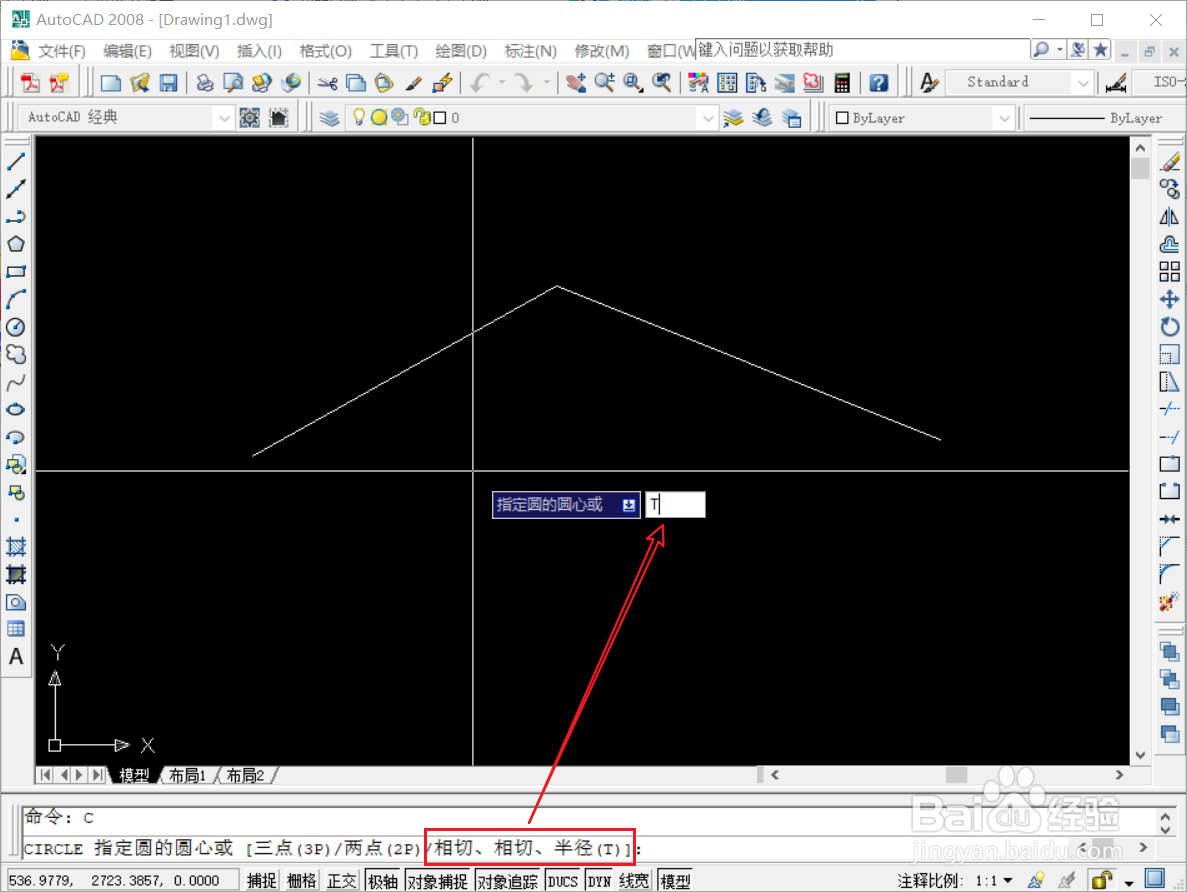
Task: Click the Match Properties brush icon
Action: (x=413, y=83)
